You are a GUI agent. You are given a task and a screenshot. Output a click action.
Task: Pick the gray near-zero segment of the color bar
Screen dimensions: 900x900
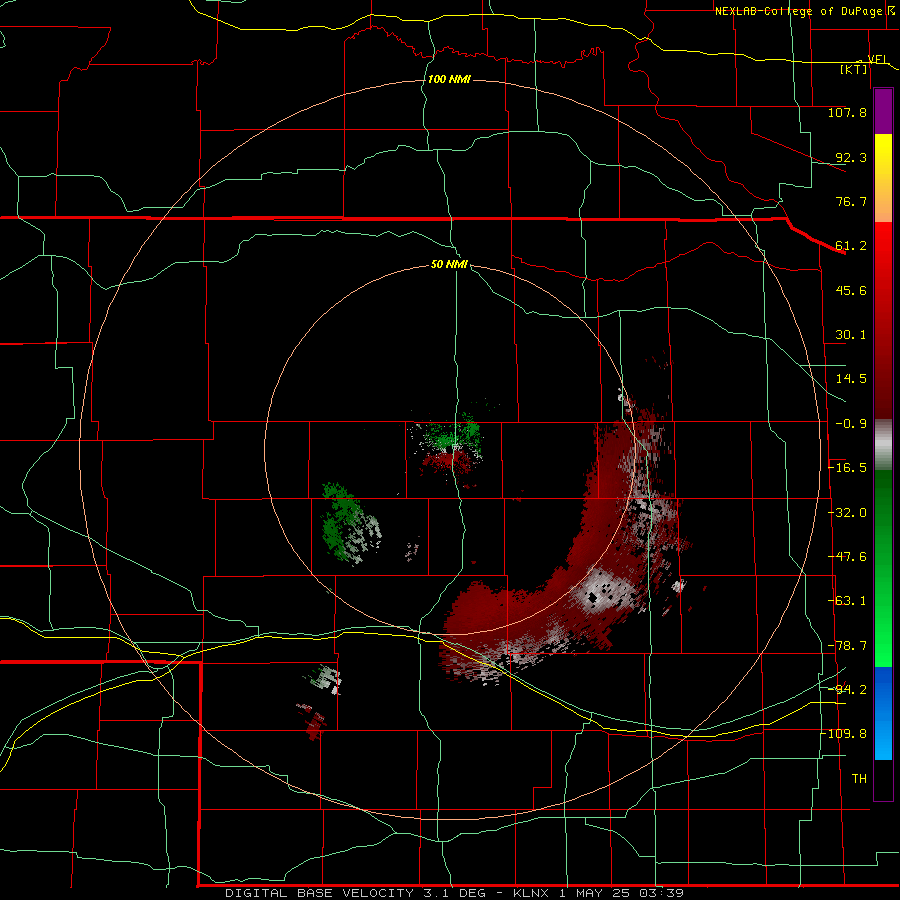pos(883,445)
